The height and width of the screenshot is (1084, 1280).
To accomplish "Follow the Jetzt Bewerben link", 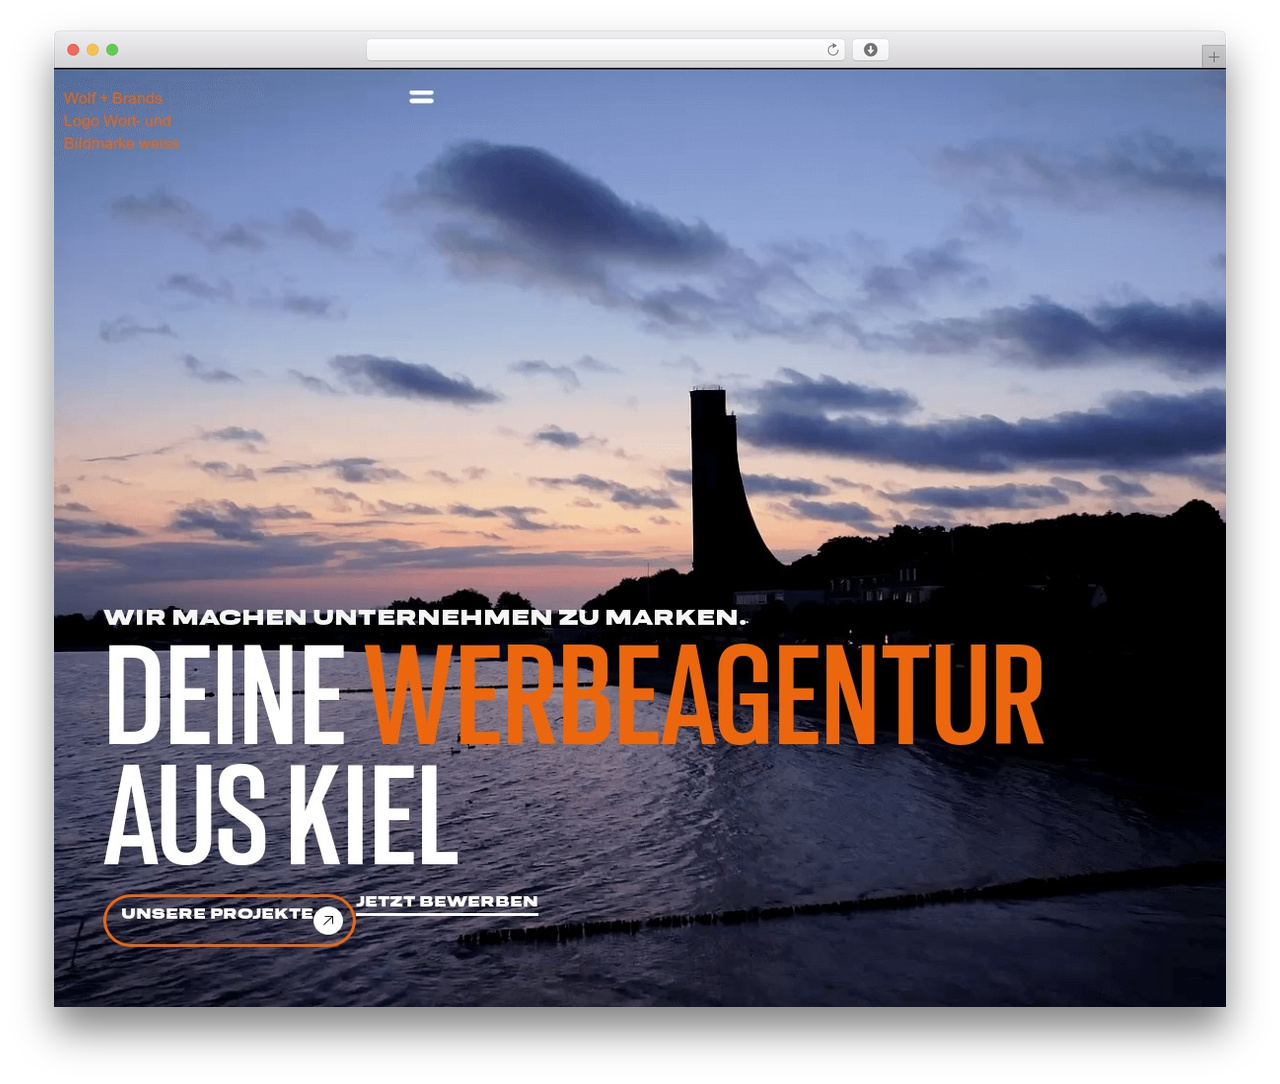I will coord(447,902).
